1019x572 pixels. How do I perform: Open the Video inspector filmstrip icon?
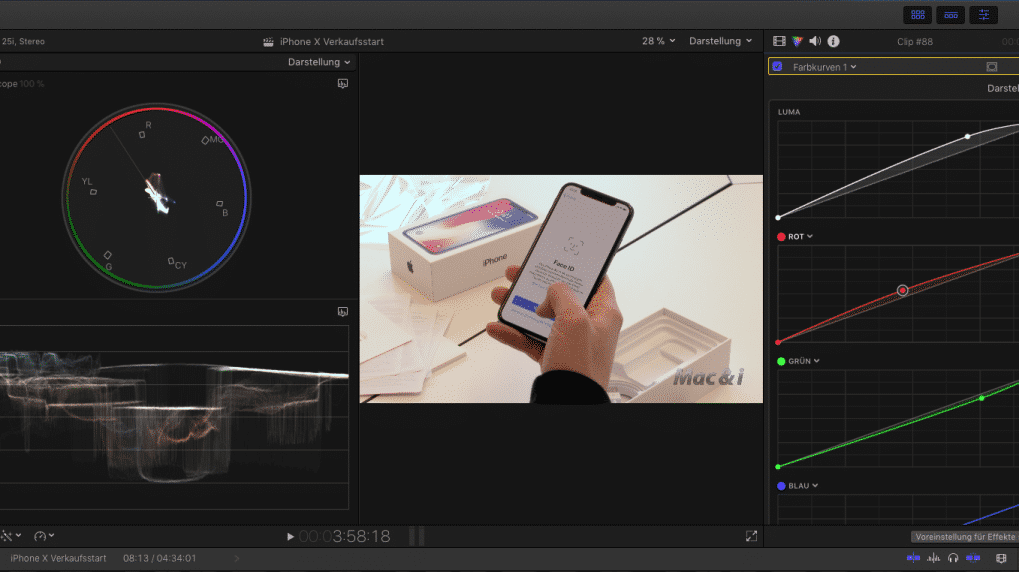click(779, 41)
